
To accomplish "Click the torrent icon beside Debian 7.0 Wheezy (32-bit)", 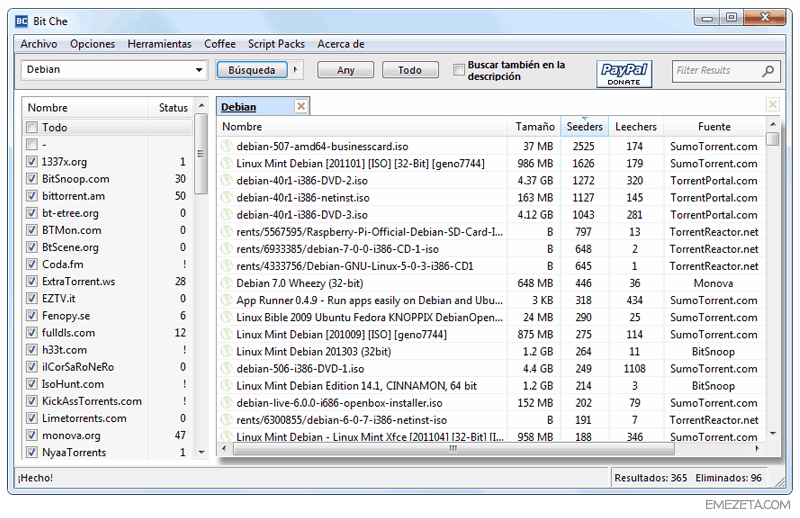I will (x=227, y=283).
